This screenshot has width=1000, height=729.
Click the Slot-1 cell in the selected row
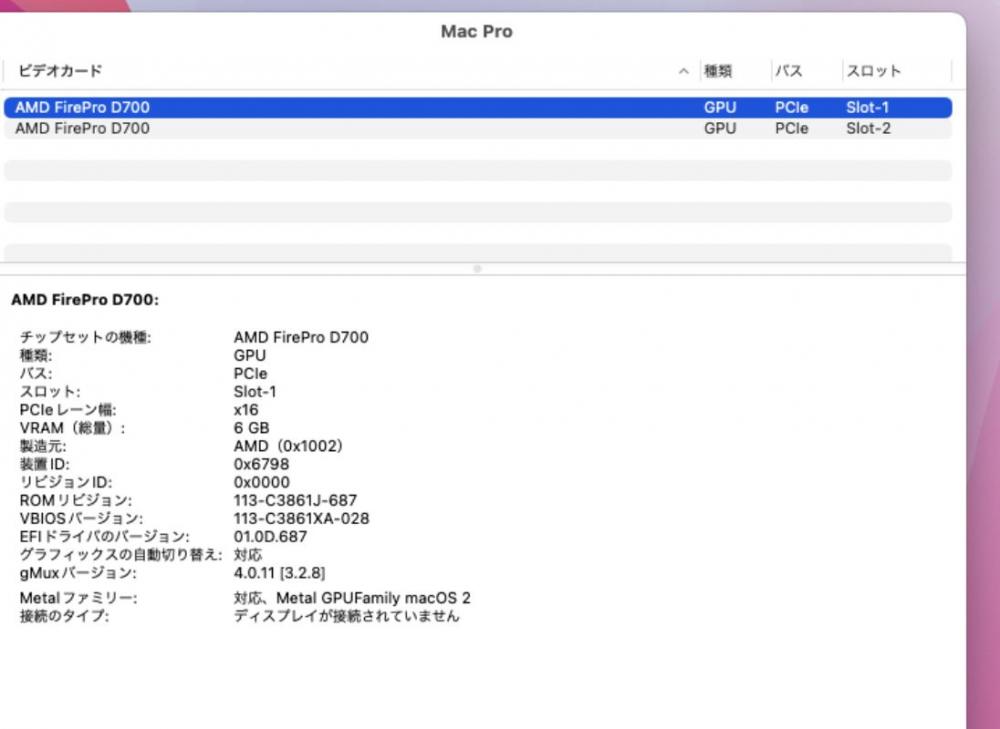867,107
